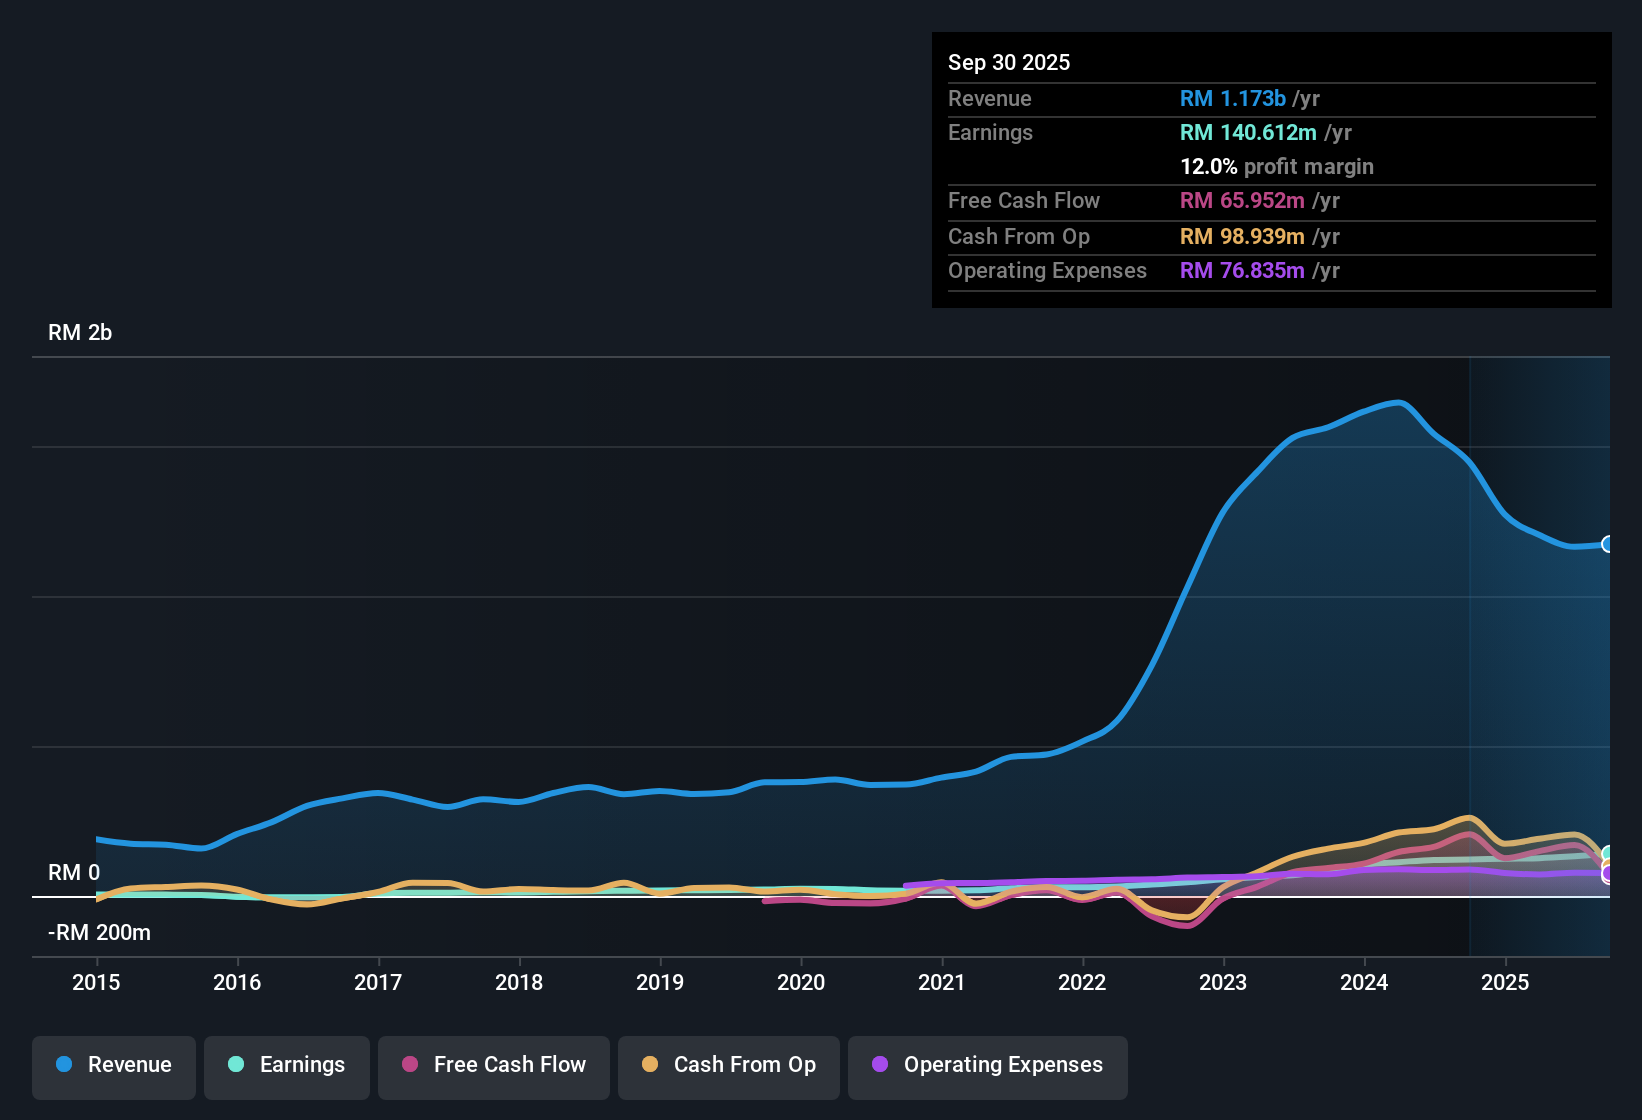The height and width of the screenshot is (1120, 1642).
Task: Select the 2023 axis label
Action: 1223,983
